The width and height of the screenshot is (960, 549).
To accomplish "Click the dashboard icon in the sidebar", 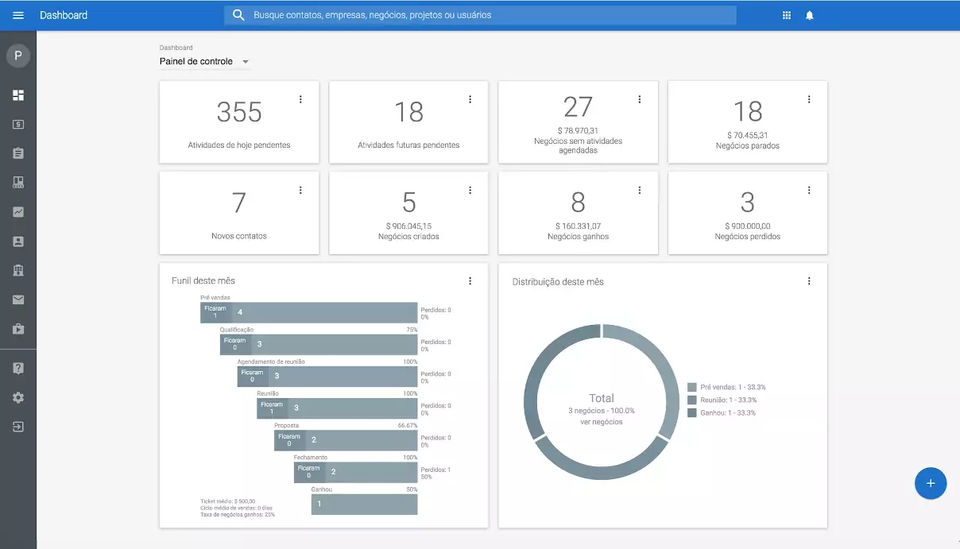I will [18, 95].
